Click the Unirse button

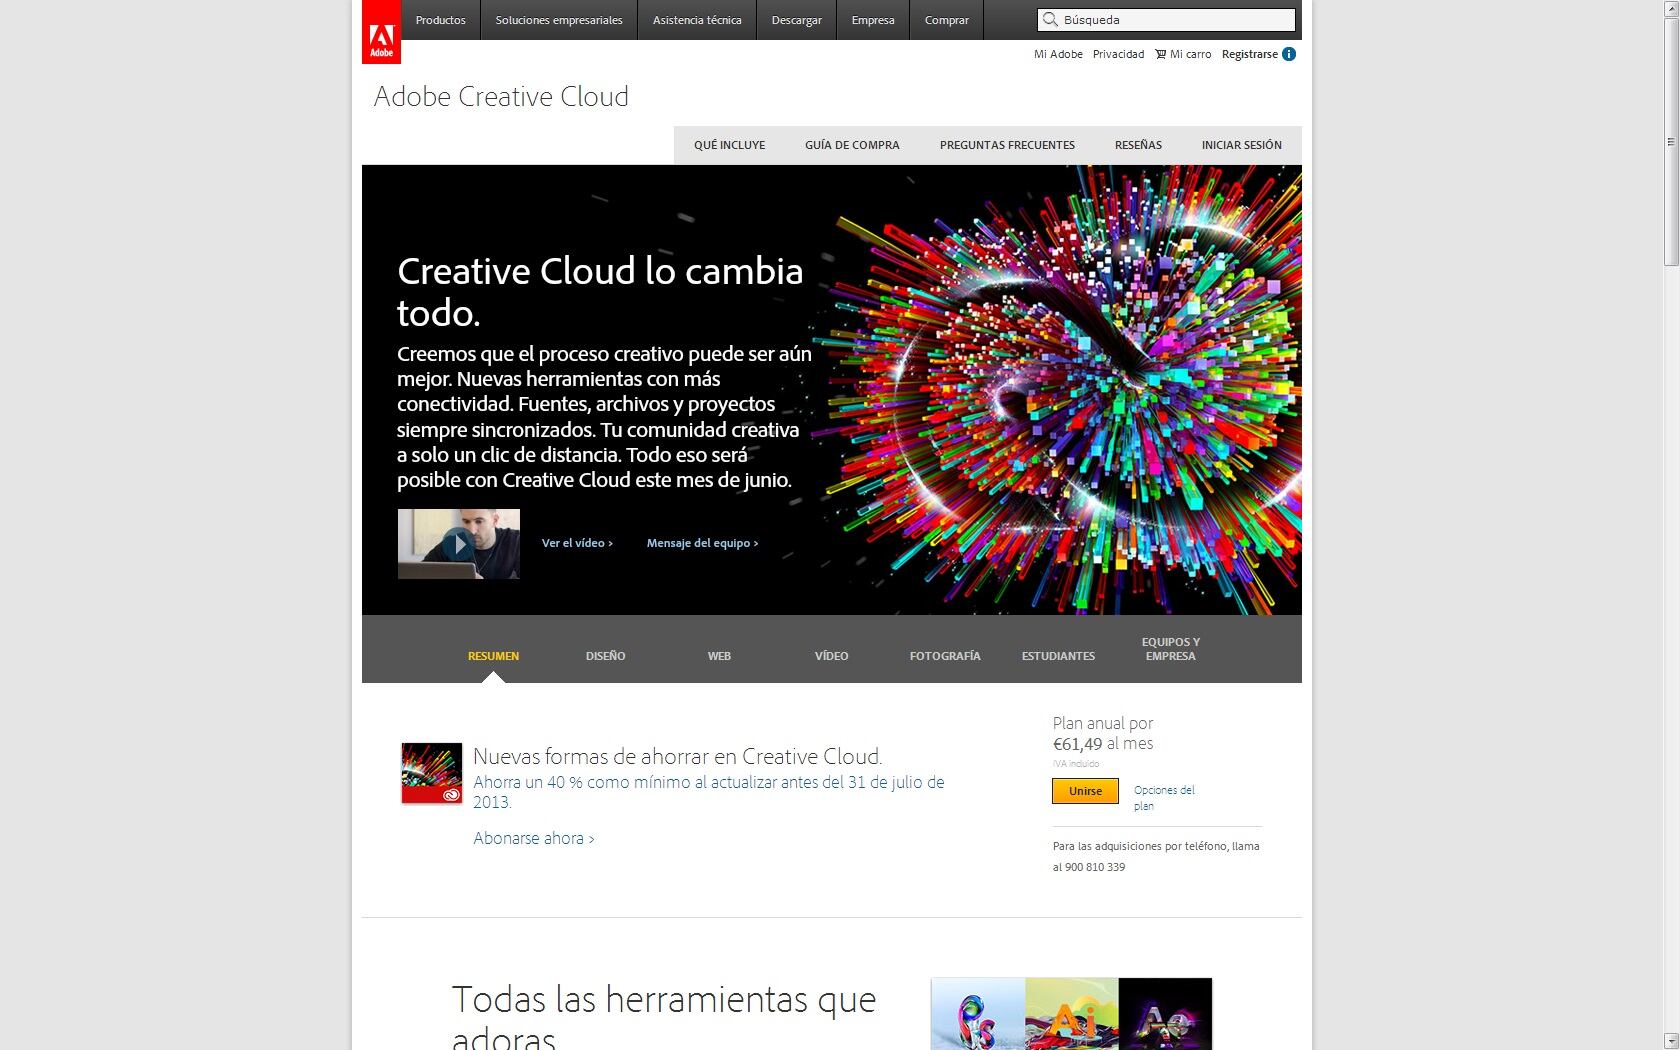click(x=1085, y=791)
